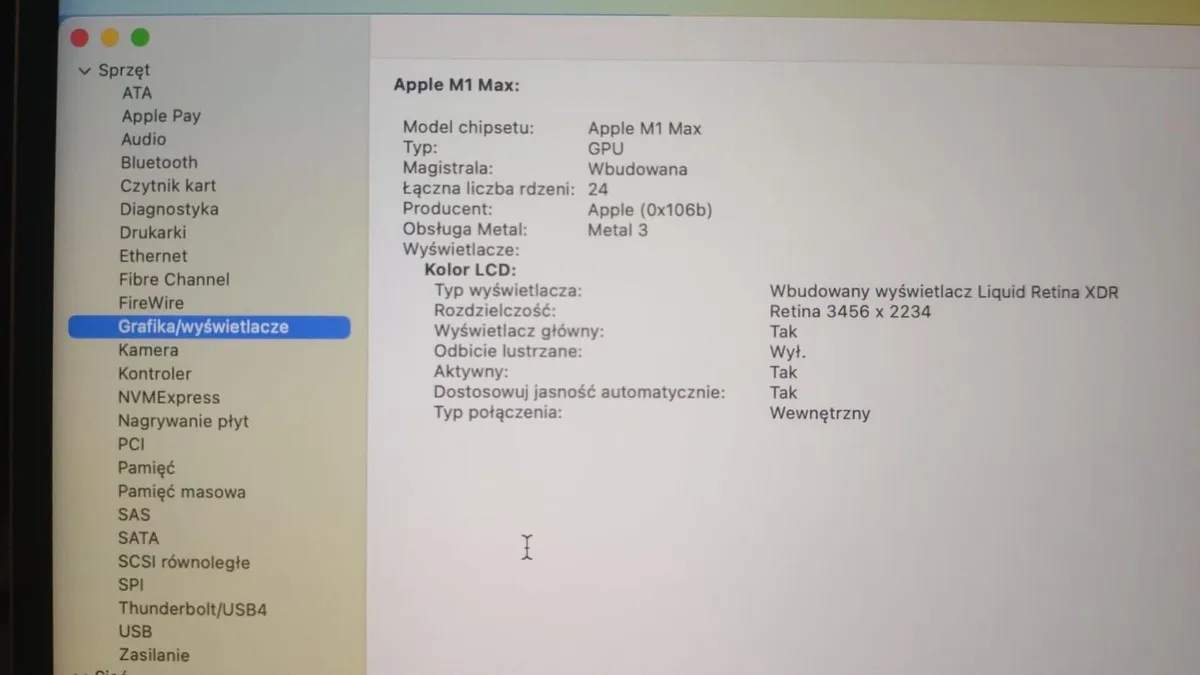1200x675 pixels.
Task: Open PCI in the sidebar
Action: point(131,444)
